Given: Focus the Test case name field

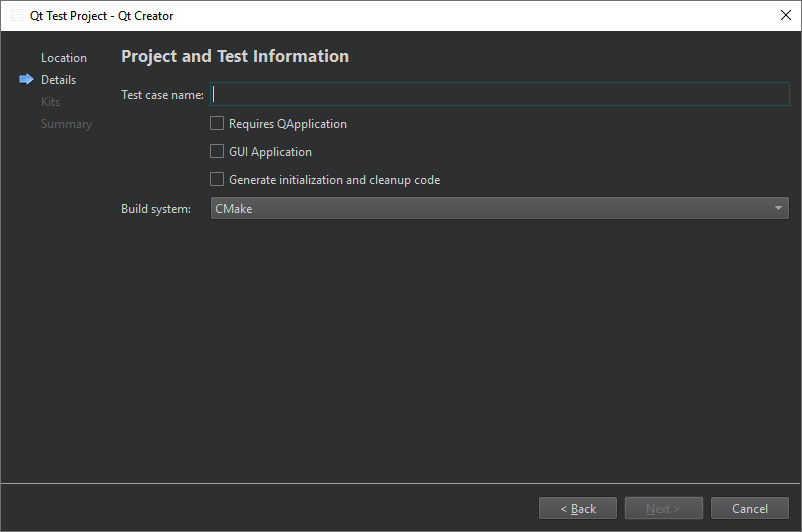Looking at the screenshot, I should pos(500,95).
